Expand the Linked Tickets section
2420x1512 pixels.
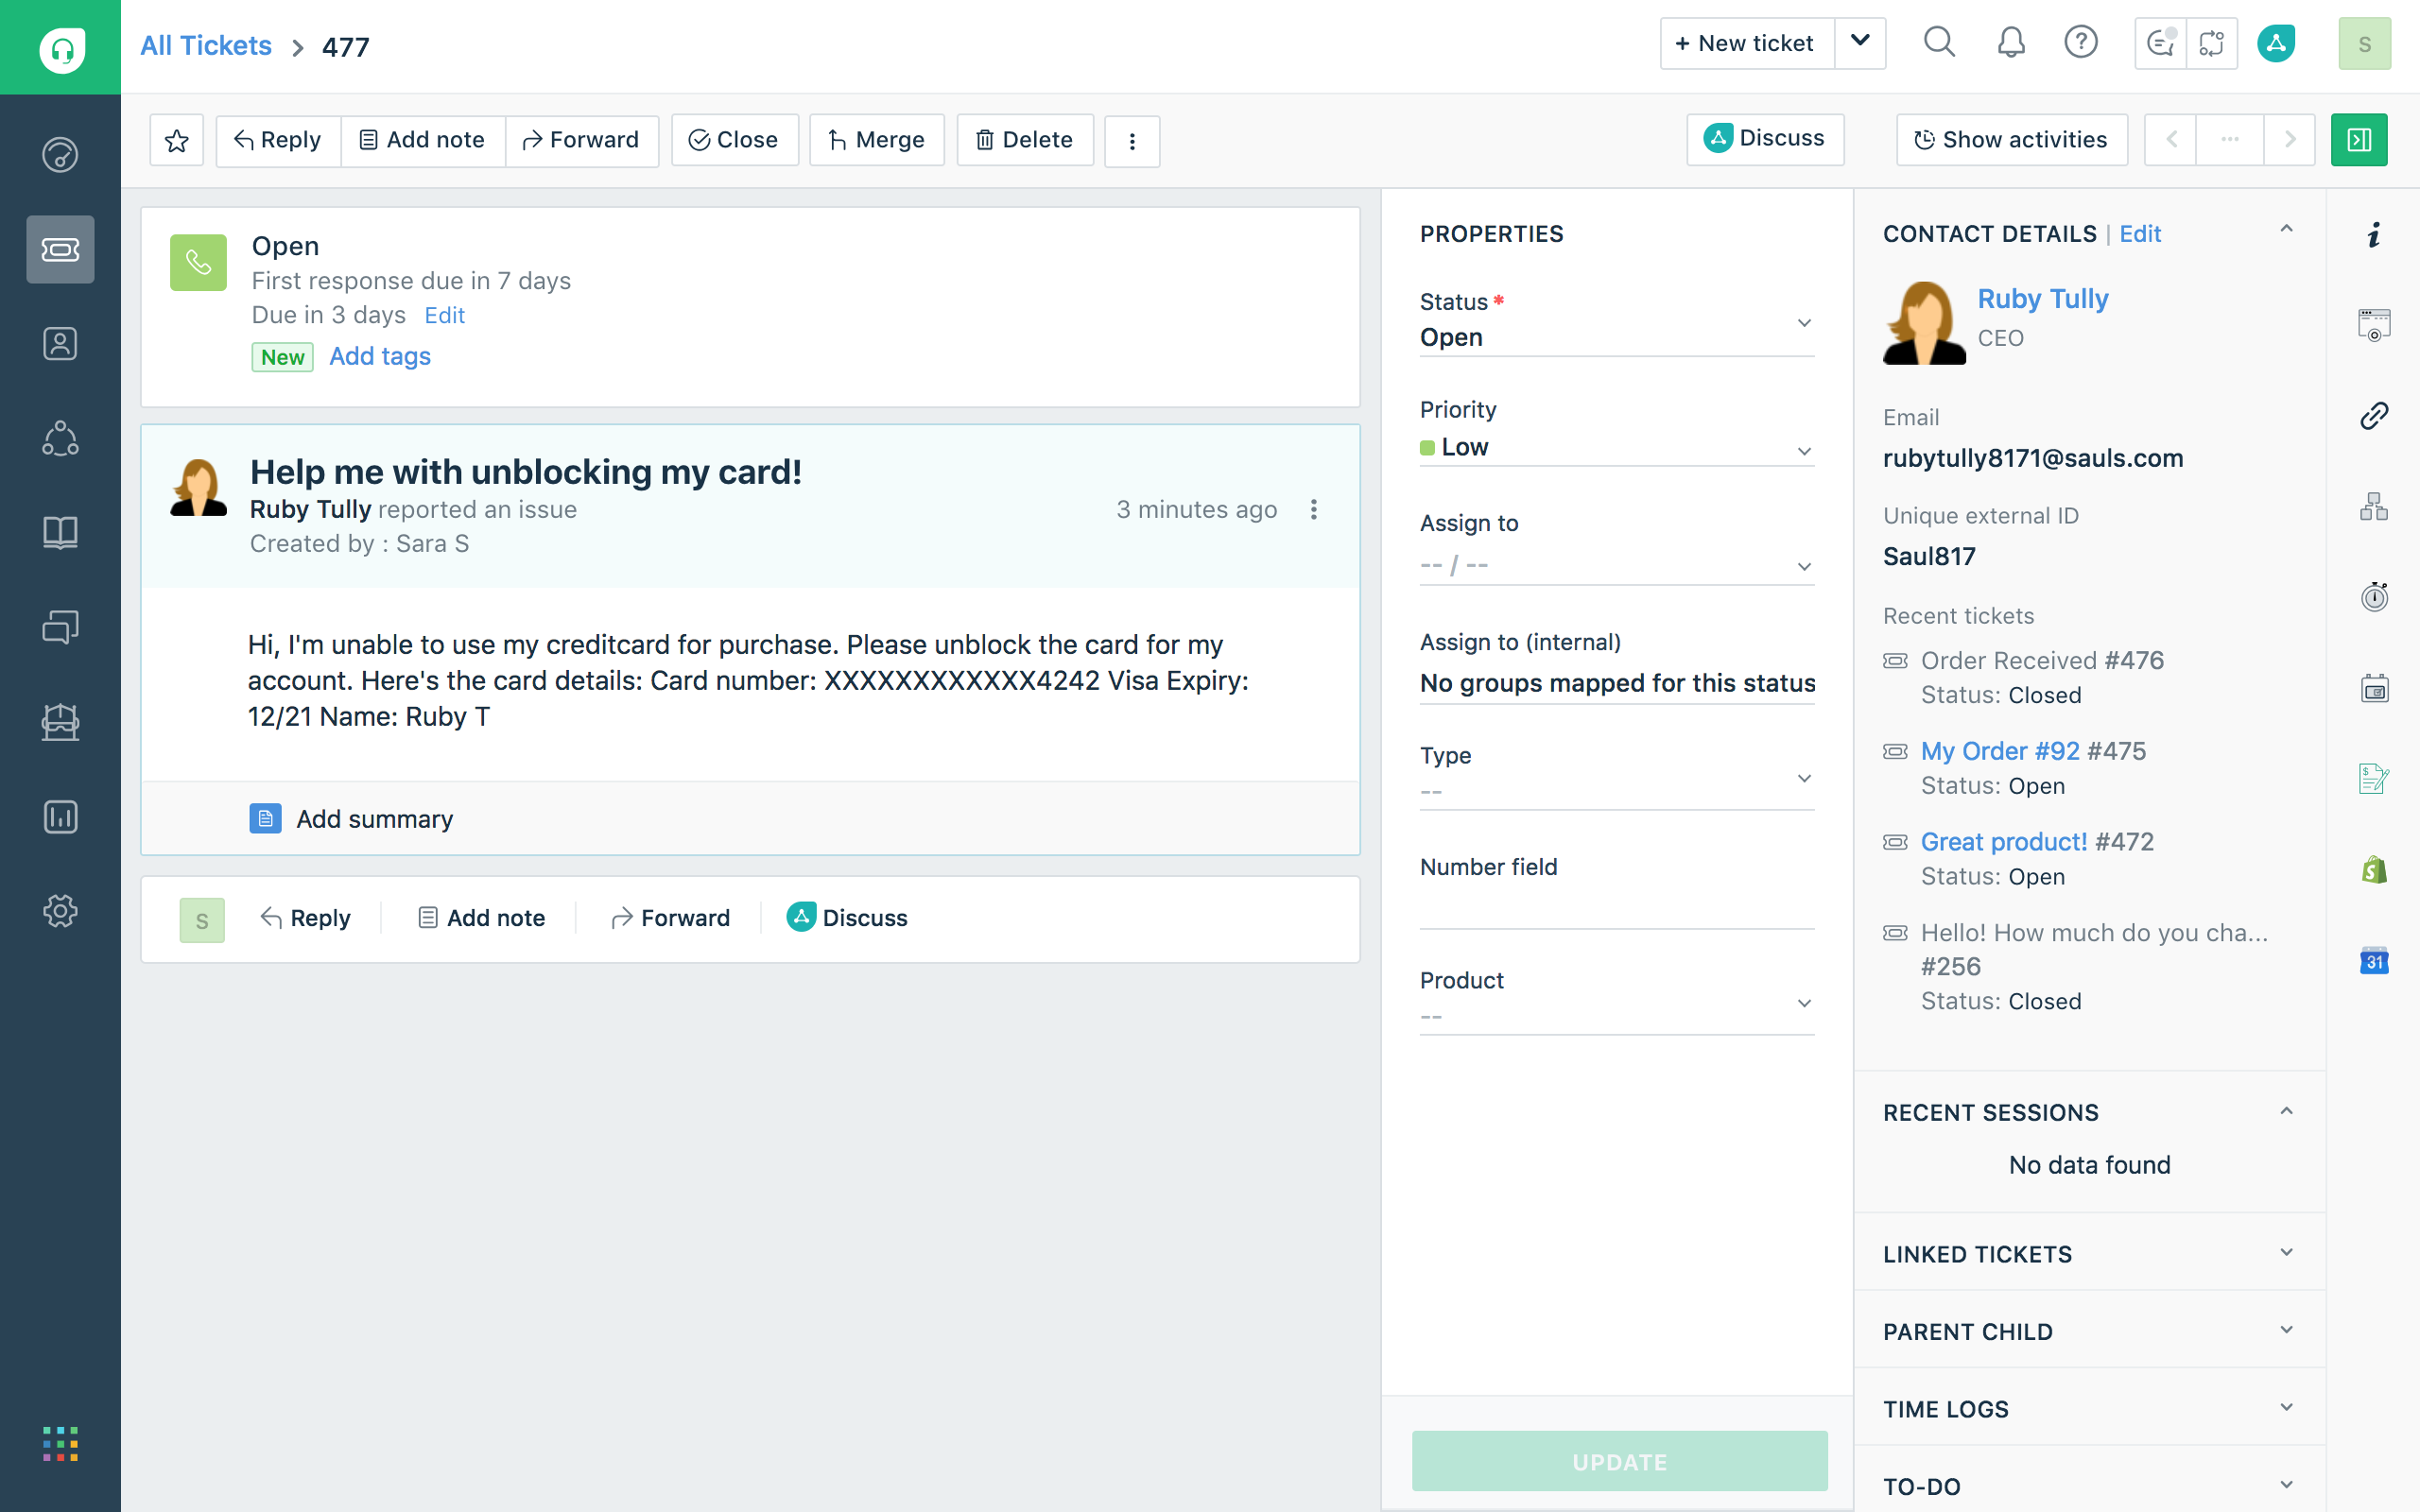tap(2286, 1253)
